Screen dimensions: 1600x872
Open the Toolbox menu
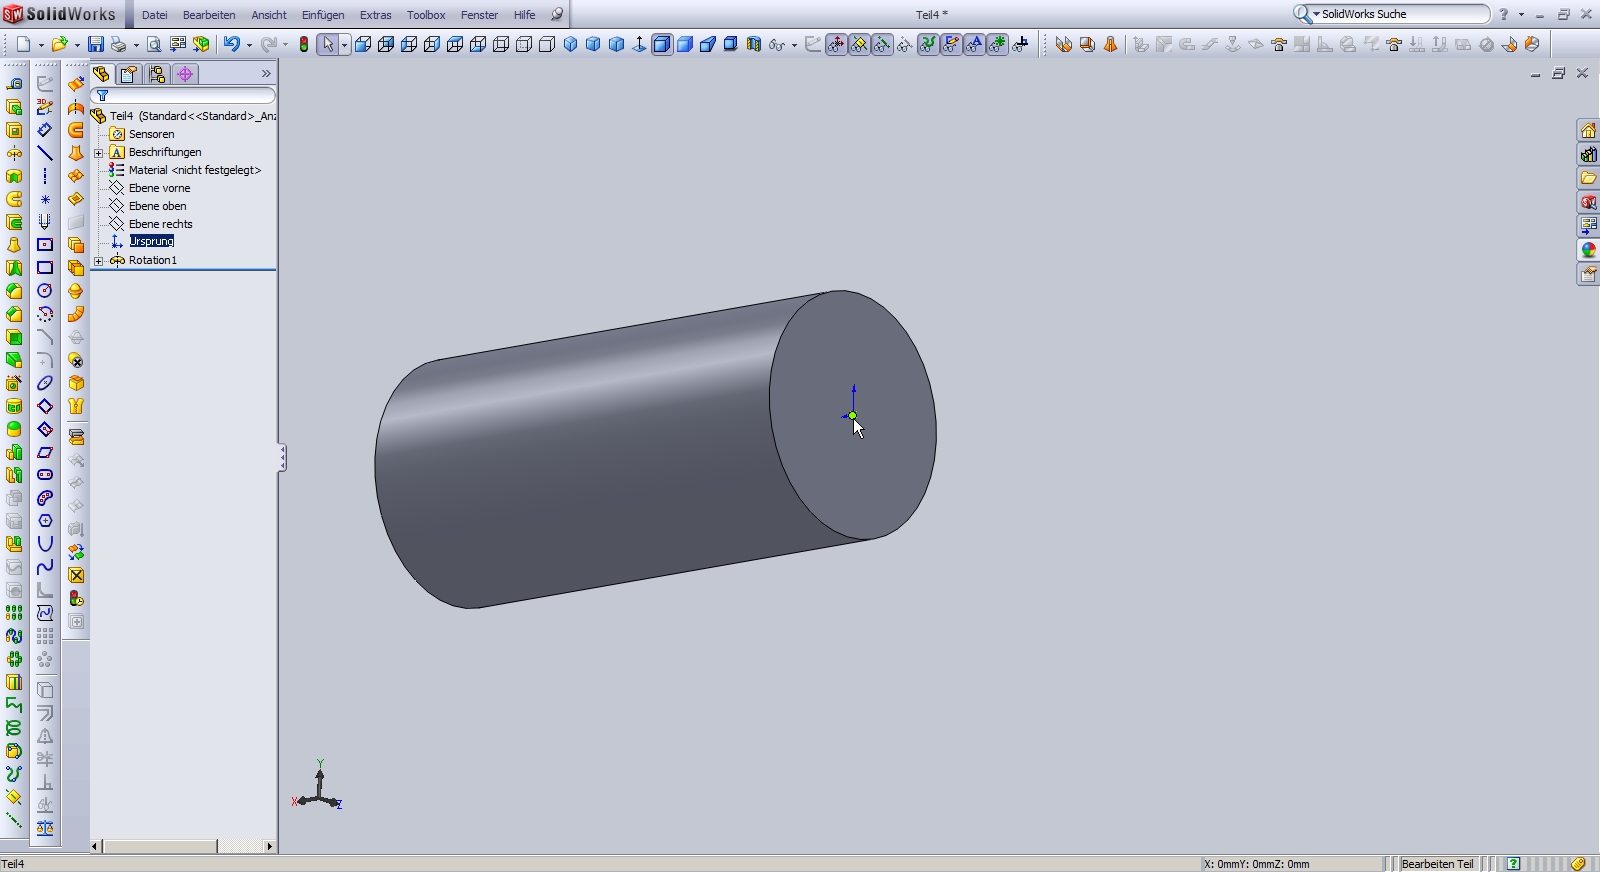(x=426, y=15)
